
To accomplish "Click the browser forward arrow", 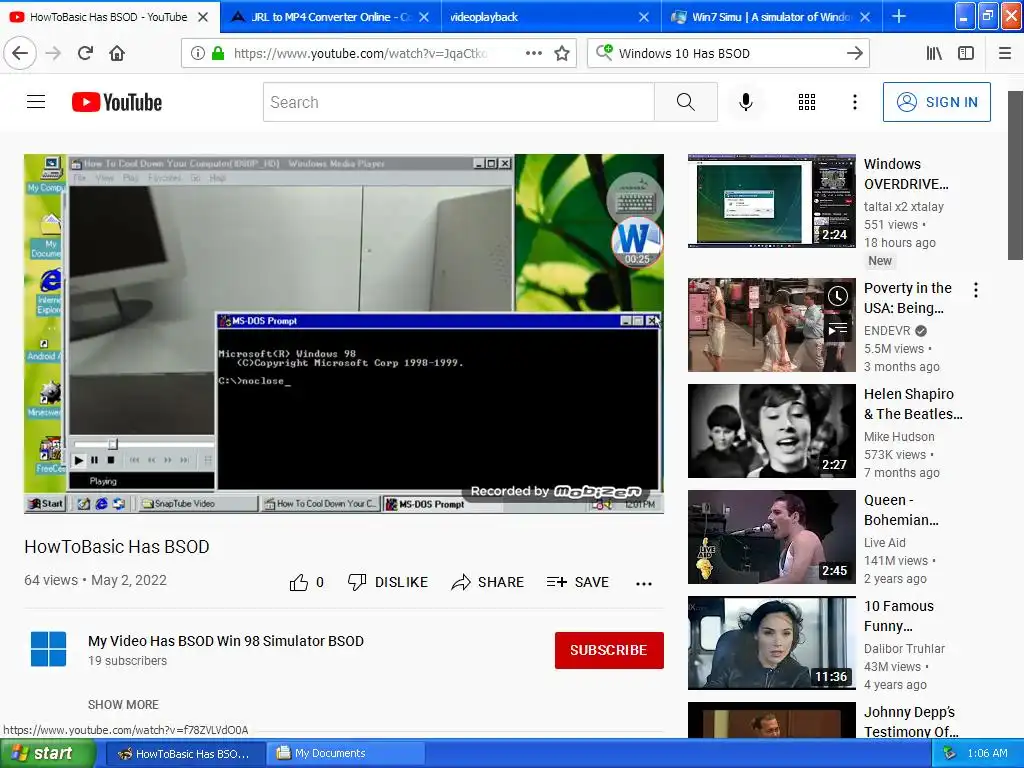I will [x=54, y=53].
